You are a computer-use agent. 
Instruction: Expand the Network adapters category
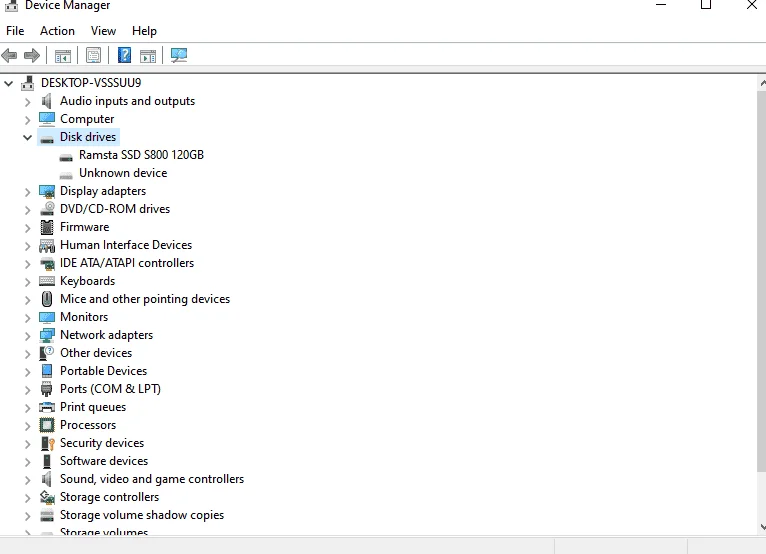pos(27,336)
